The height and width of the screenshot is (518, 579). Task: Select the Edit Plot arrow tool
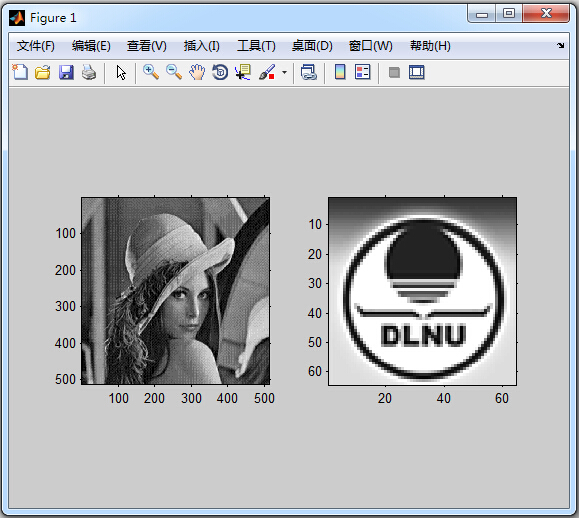[x=121, y=72]
